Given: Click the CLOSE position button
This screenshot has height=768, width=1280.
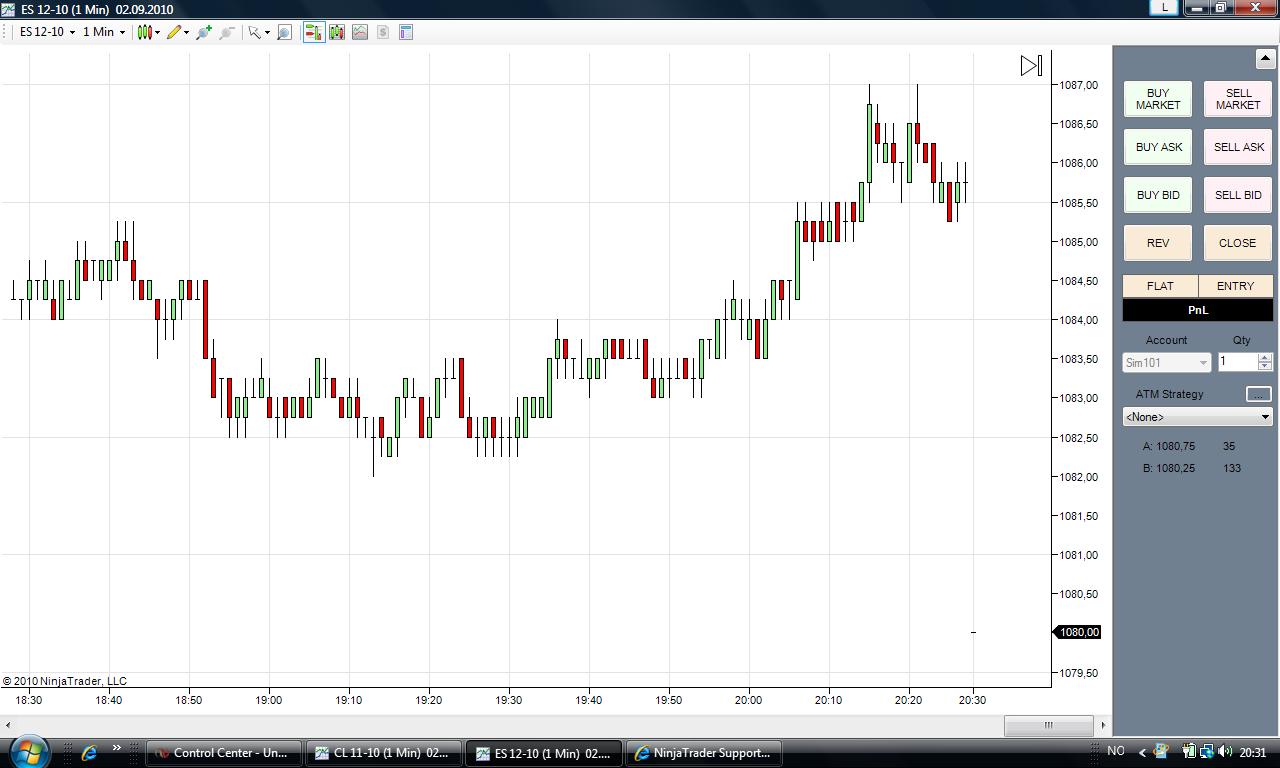Looking at the screenshot, I should (x=1238, y=243).
